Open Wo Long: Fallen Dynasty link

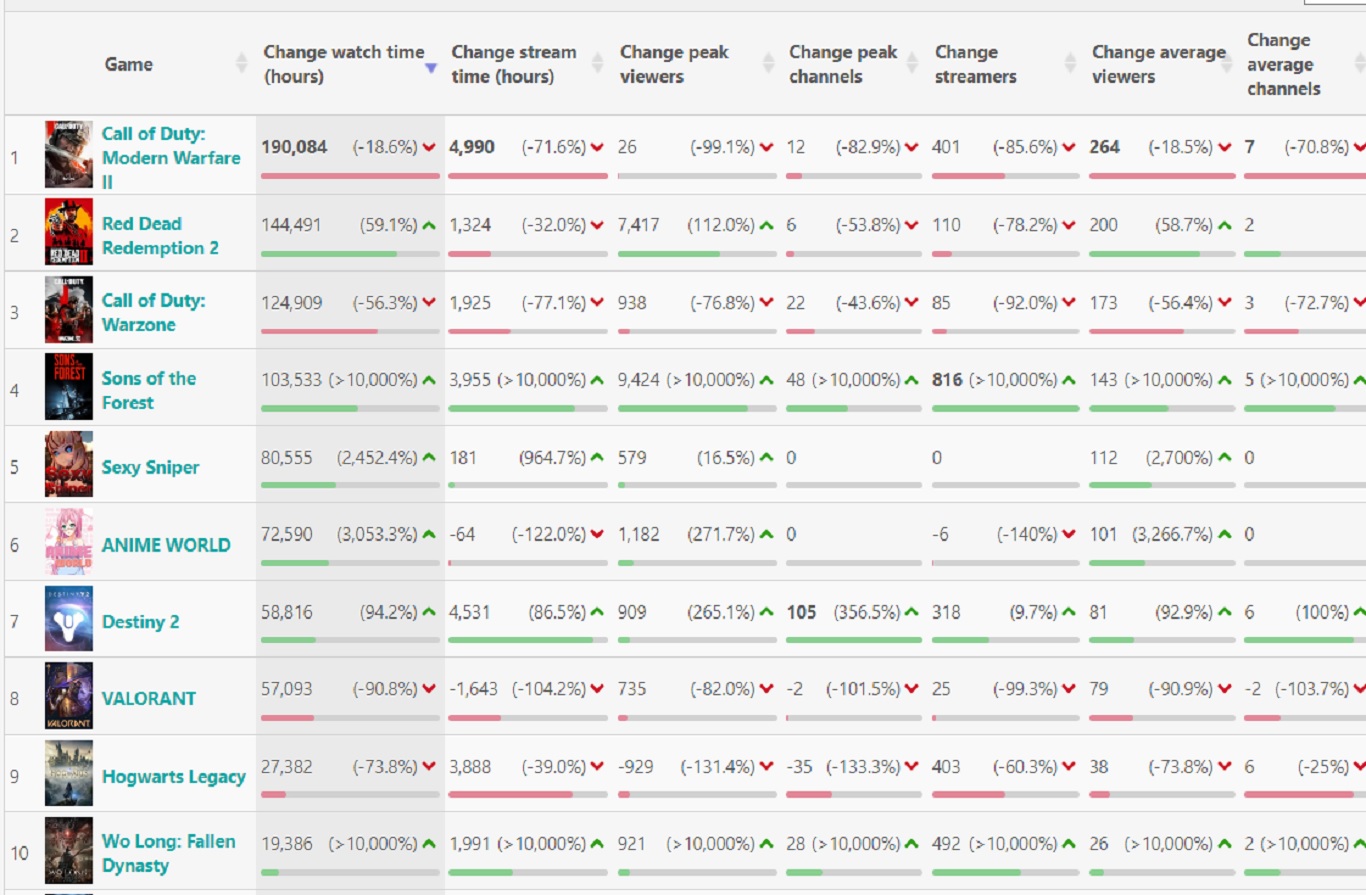point(169,853)
